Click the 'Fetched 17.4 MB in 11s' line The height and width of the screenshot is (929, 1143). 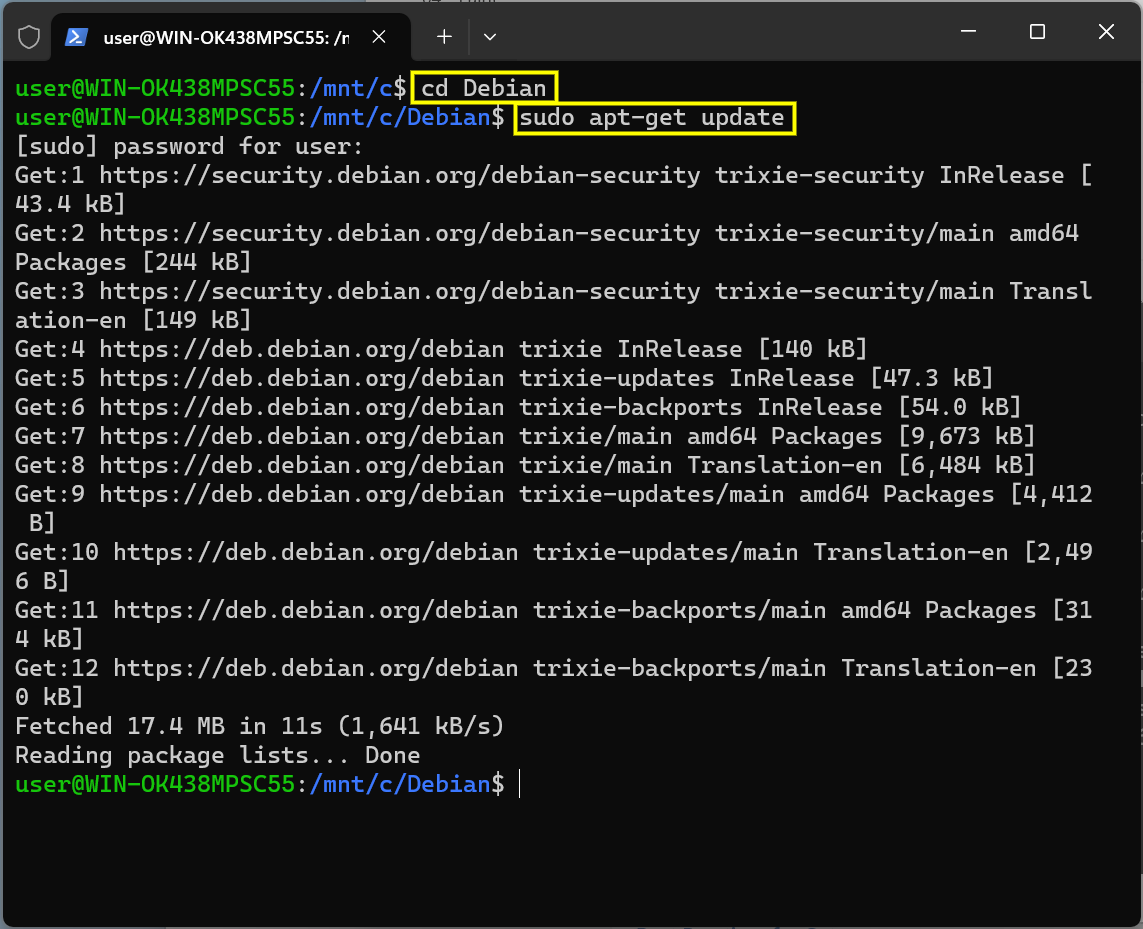(260, 726)
